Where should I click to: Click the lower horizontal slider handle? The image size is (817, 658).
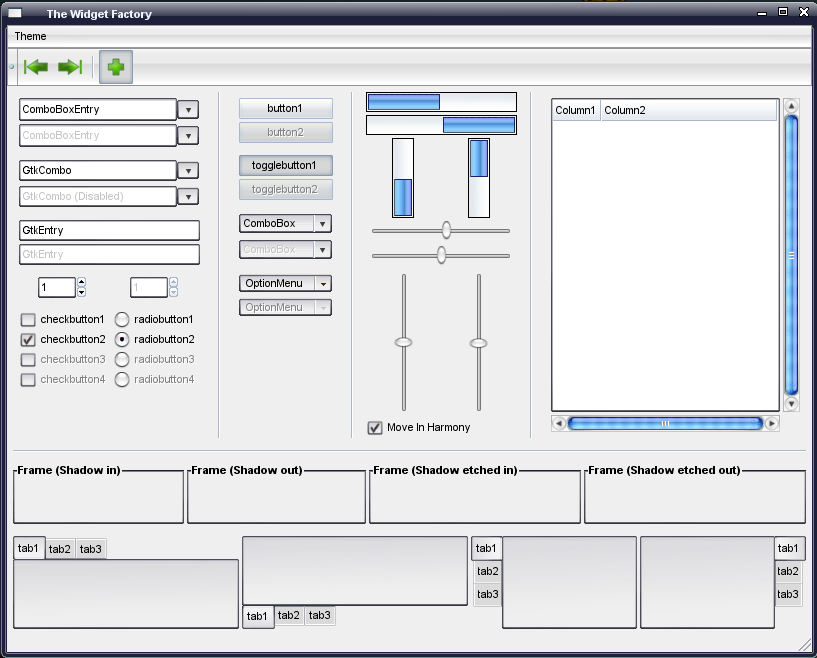click(x=441, y=255)
